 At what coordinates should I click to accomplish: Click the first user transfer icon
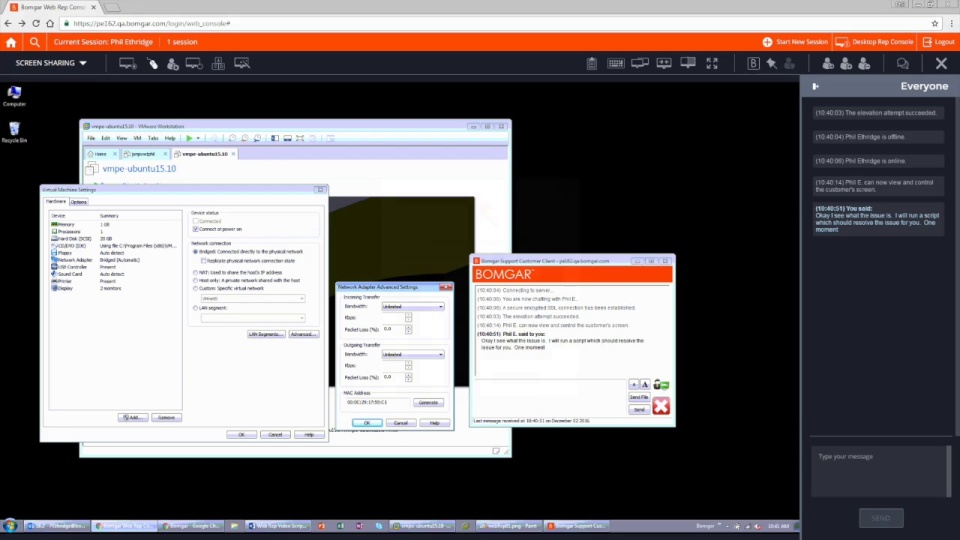[x=828, y=64]
